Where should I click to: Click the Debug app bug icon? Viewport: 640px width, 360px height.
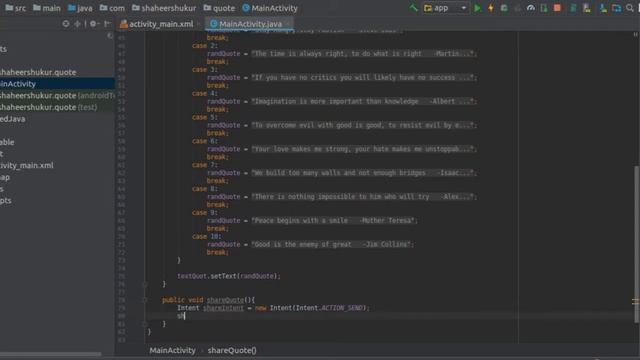point(504,8)
